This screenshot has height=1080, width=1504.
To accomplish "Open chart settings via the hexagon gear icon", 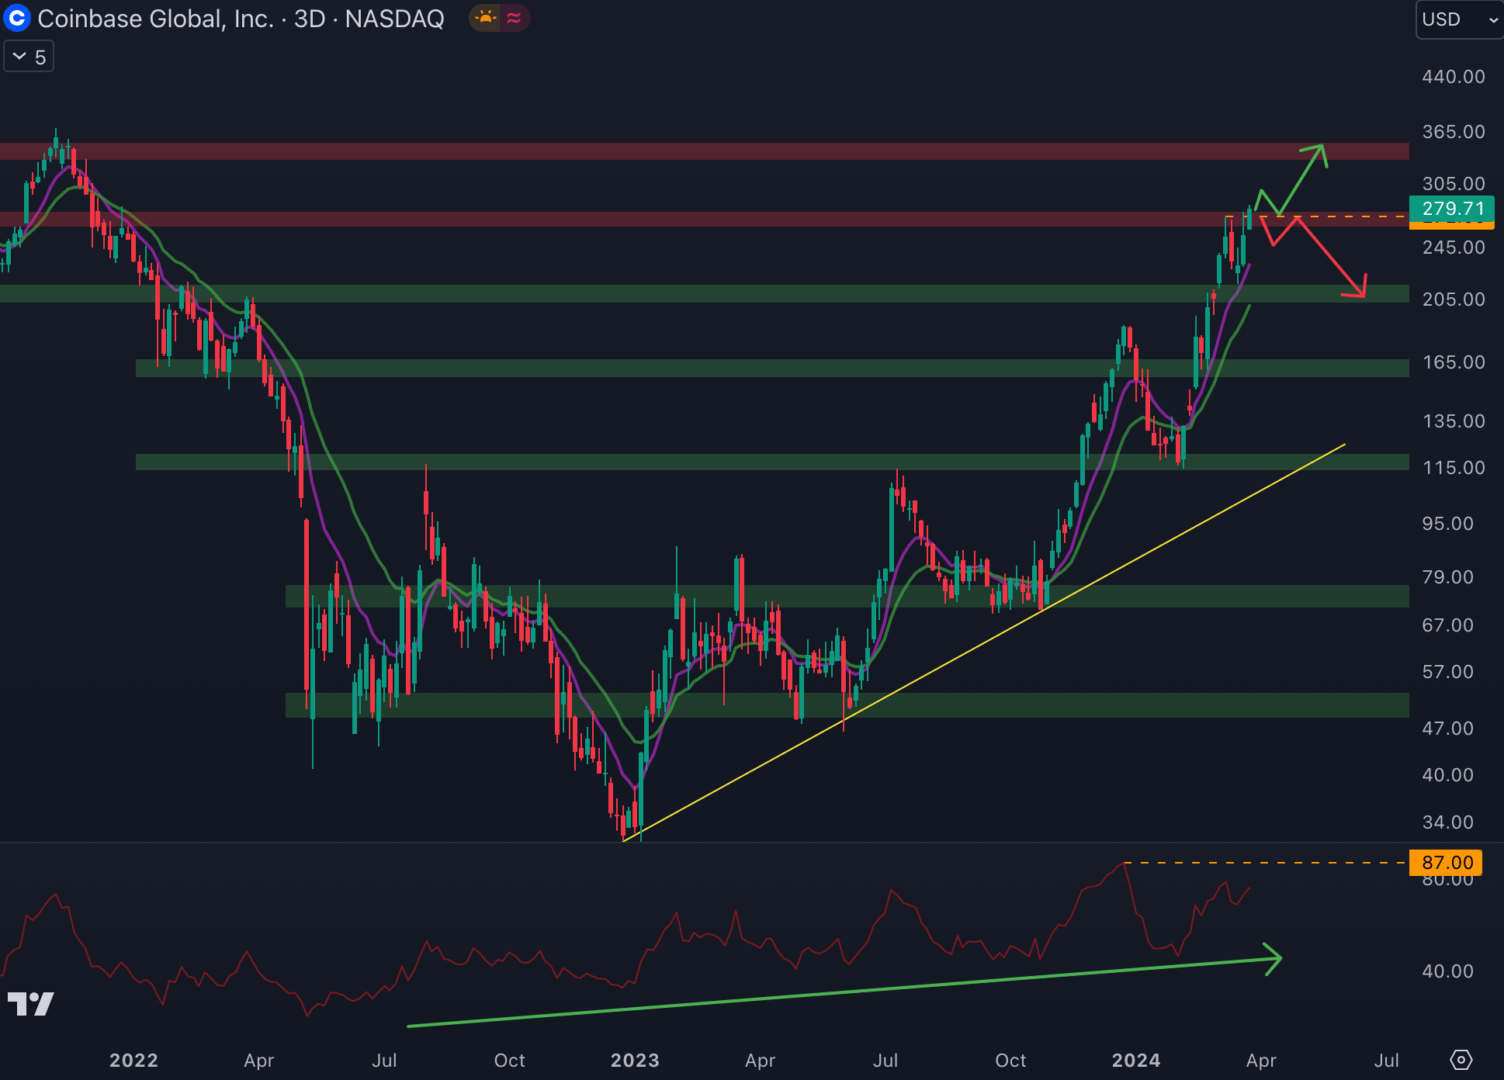I will point(1461,1060).
